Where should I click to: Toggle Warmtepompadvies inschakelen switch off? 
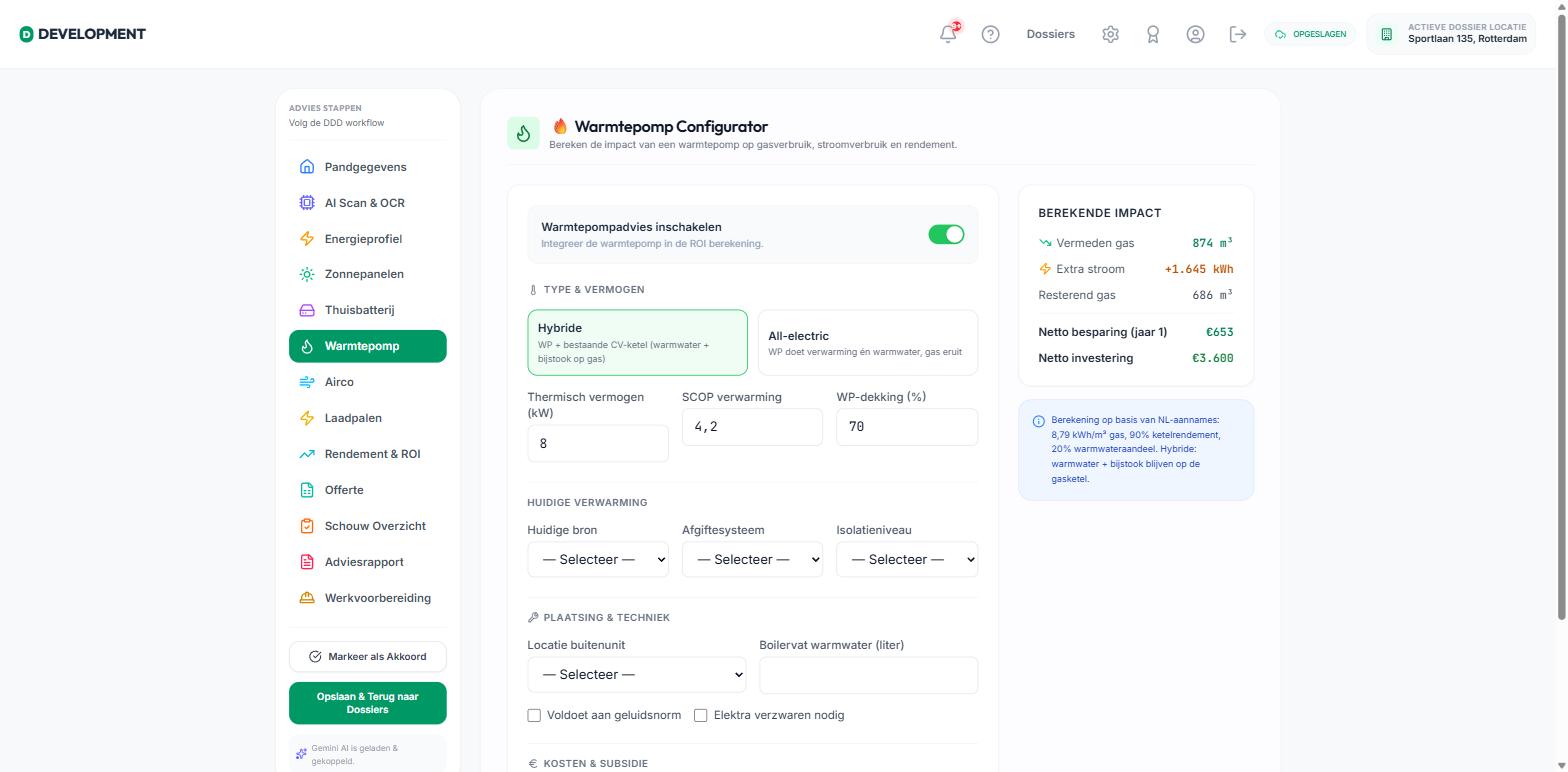(946, 234)
